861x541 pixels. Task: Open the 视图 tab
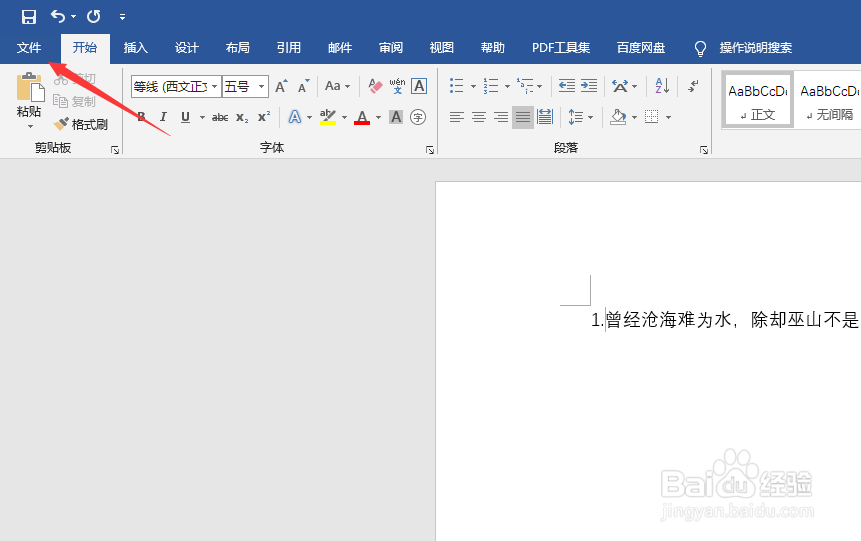point(441,48)
